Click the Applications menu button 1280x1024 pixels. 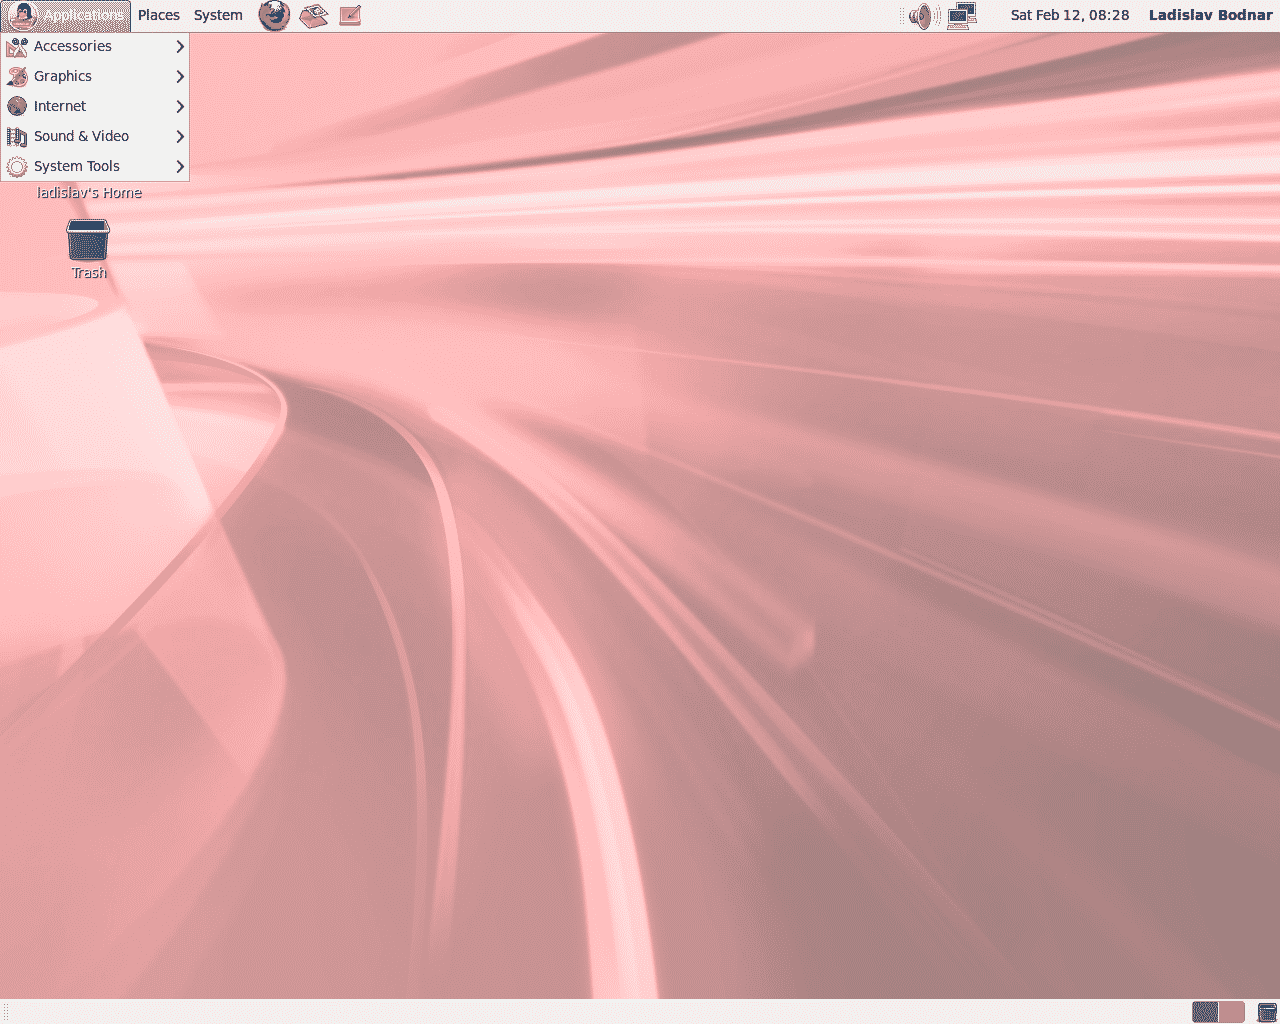click(x=66, y=15)
